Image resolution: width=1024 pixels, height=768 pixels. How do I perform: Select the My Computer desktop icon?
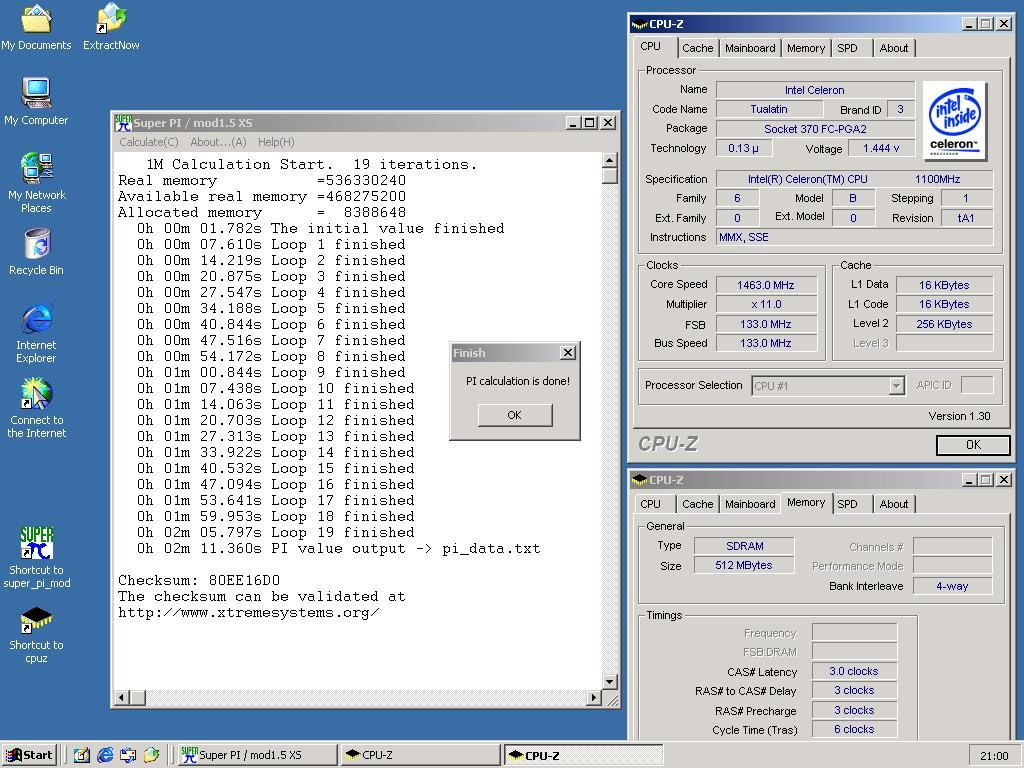pyautogui.click(x=36, y=102)
